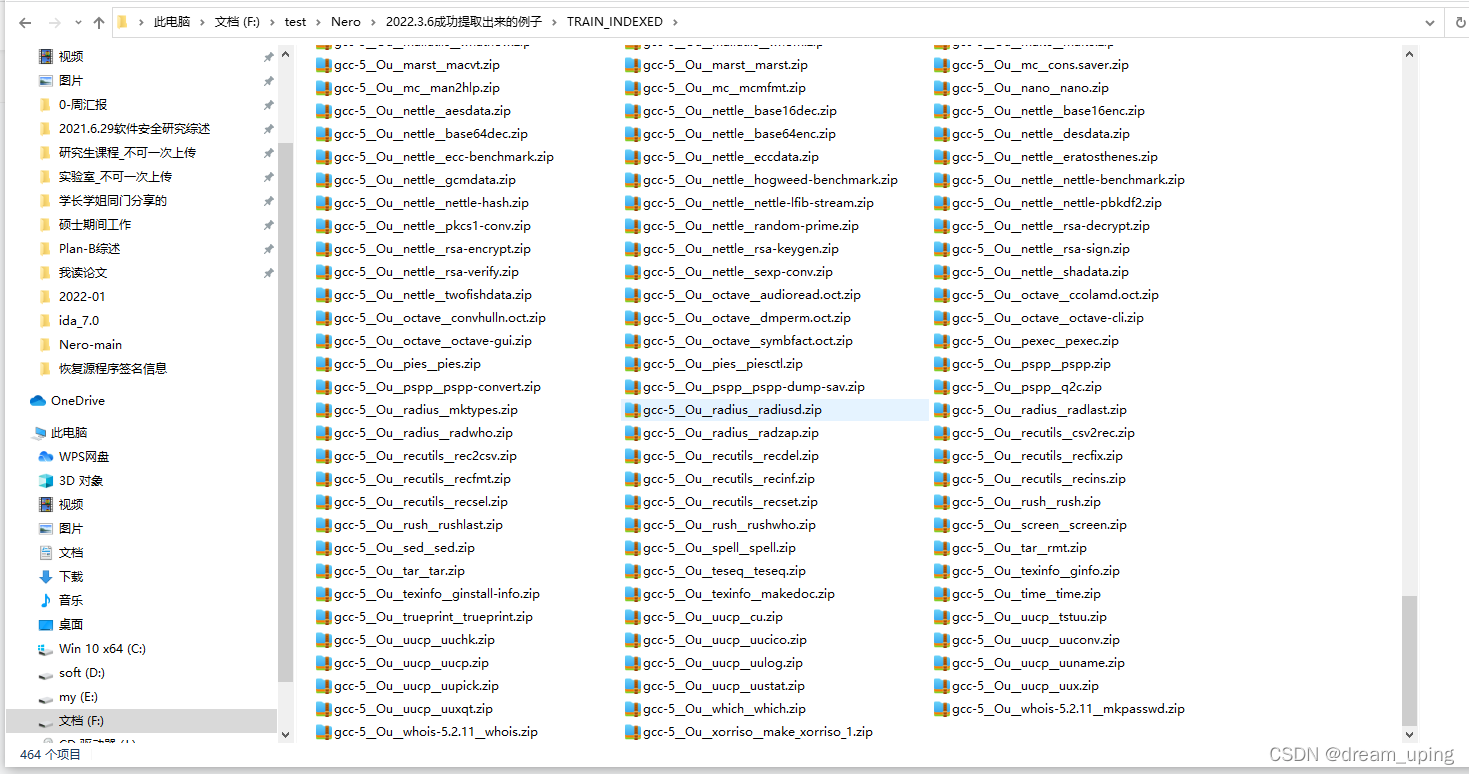Select OneDrive in navigation pane
1469x774 pixels.
[x=78, y=401]
